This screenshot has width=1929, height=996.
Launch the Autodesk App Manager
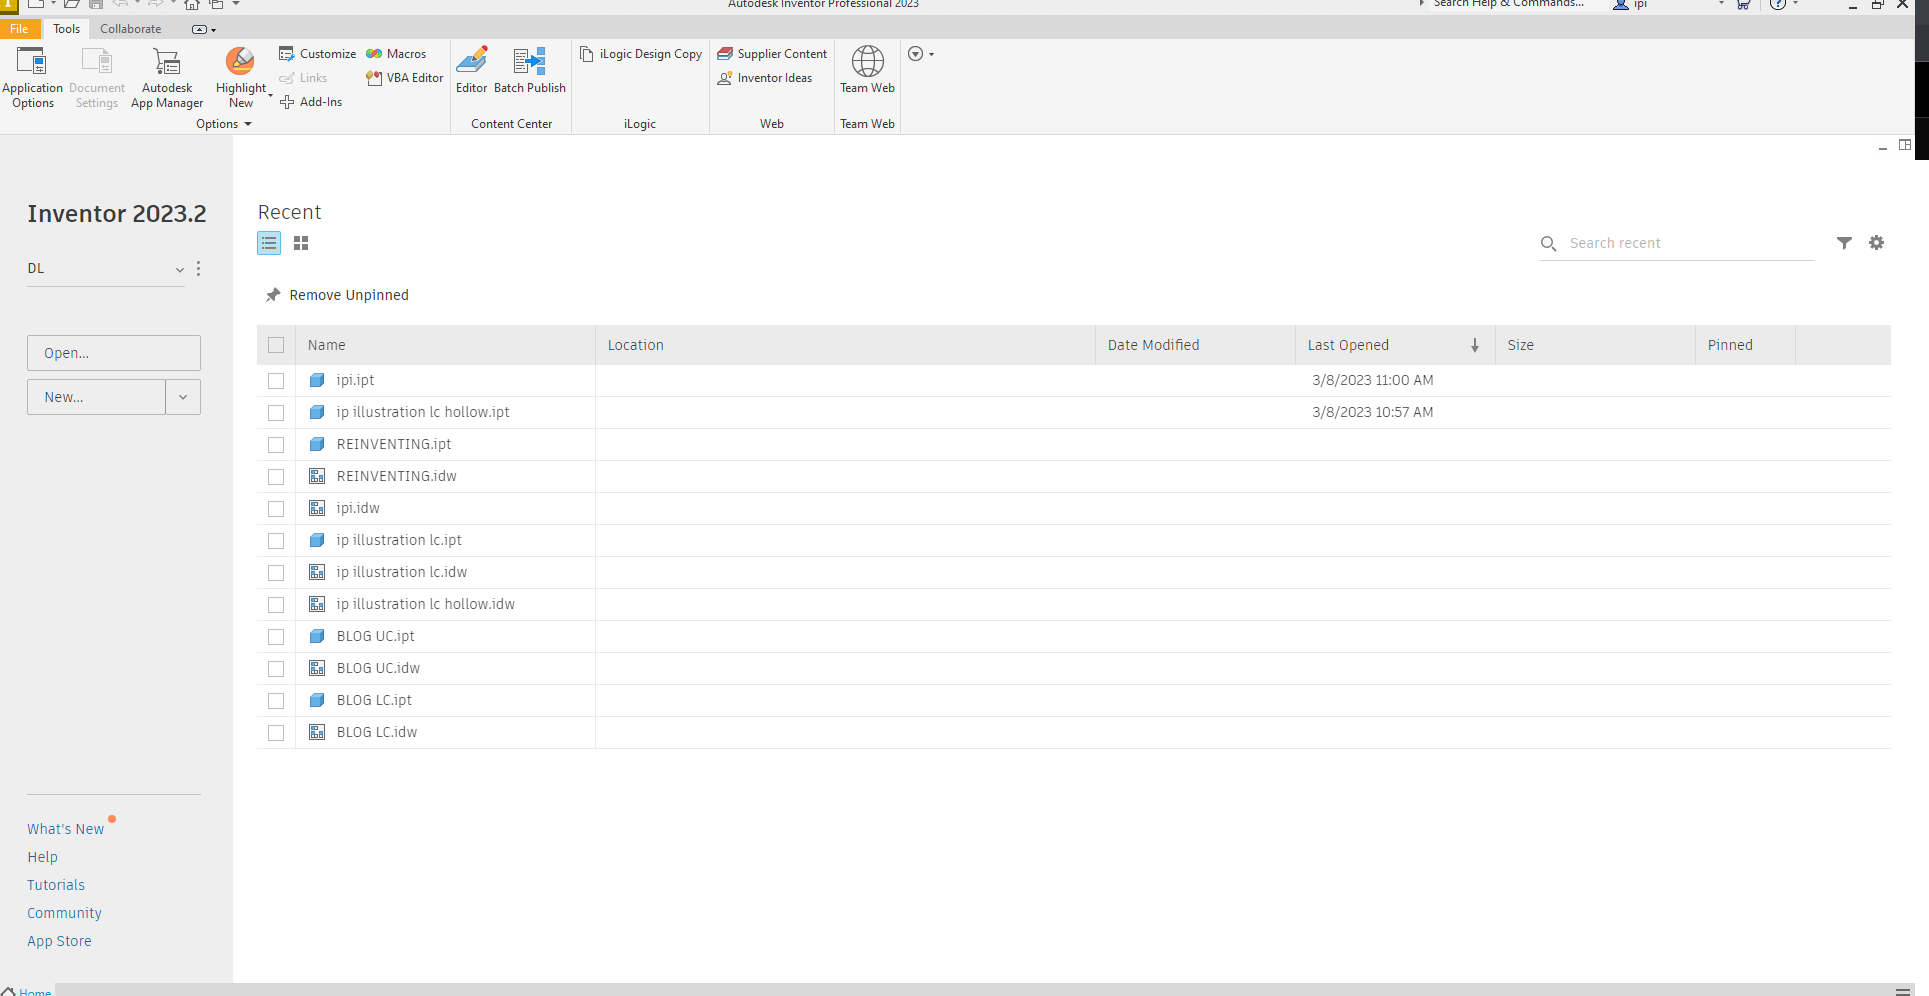(166, 77)
